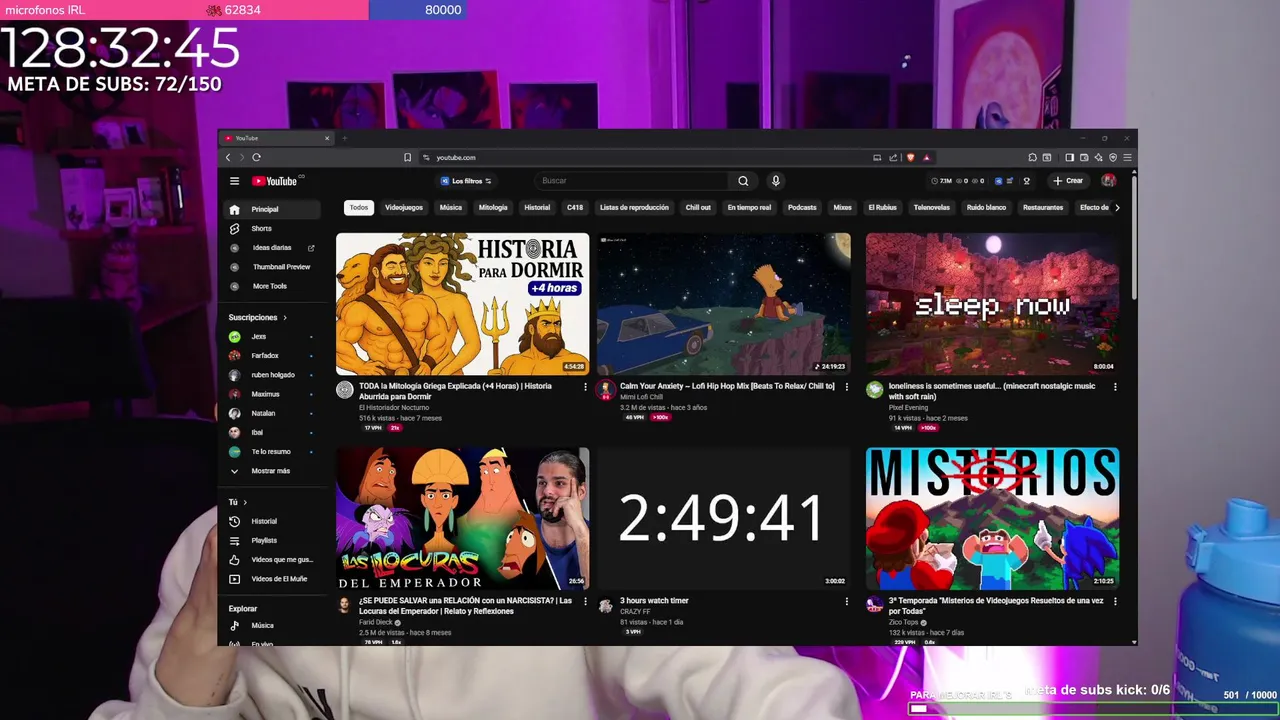Image resolution: width=1280 pixels, height=720 pixels.
Task: Open the Calm Your Anxiety lofi thumbnail
Action: tap(724, 304)
